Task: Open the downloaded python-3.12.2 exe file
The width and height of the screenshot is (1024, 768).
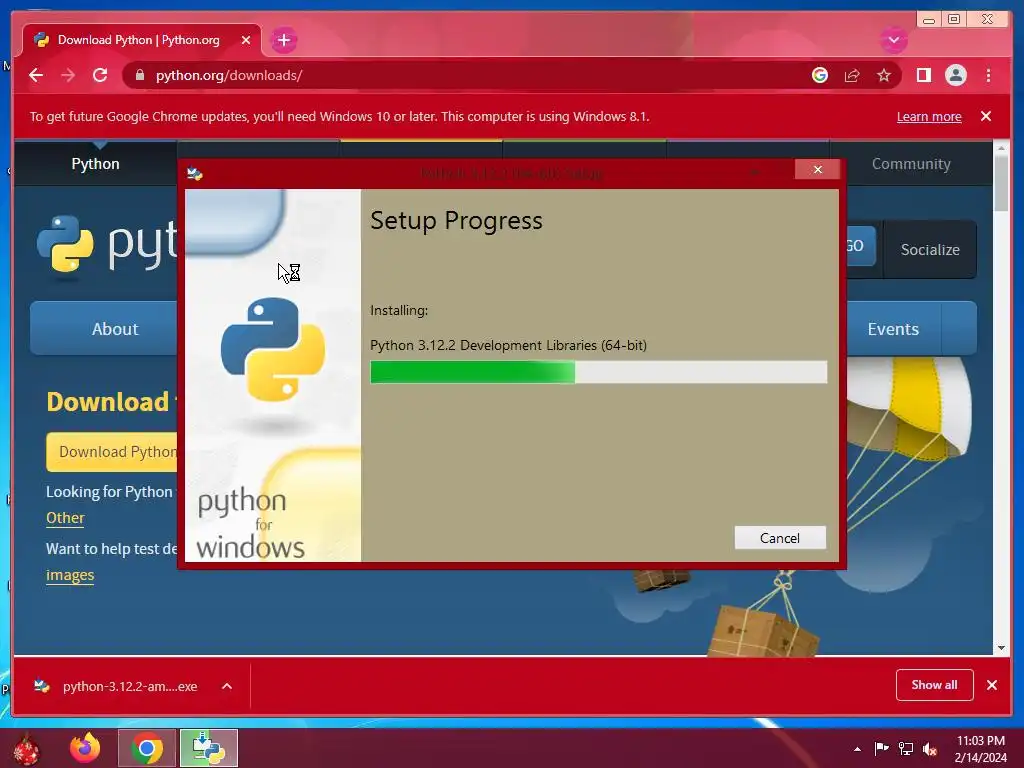Action: tap(115, 686)
